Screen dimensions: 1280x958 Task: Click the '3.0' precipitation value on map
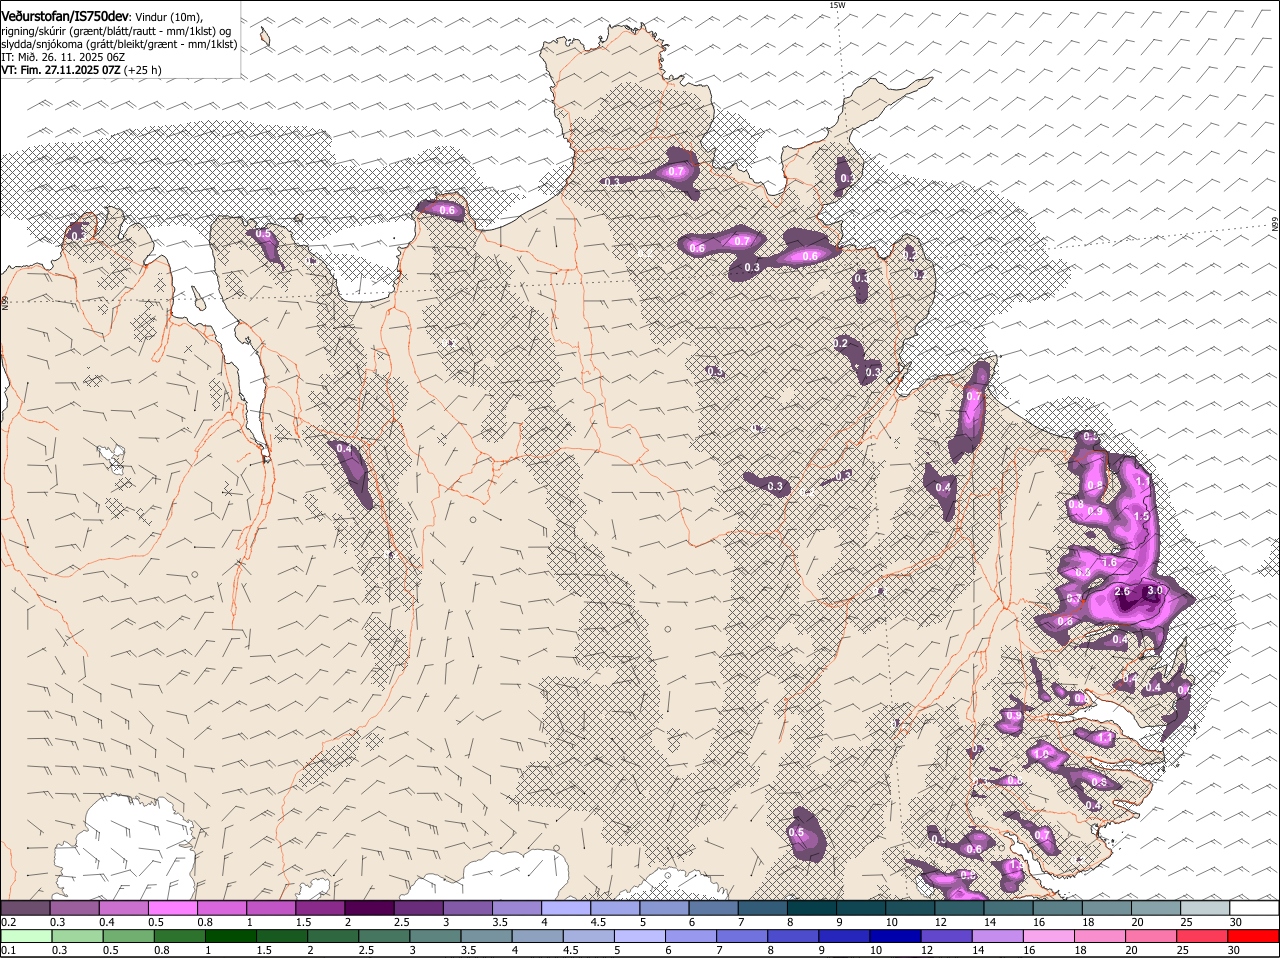pyautogui.click(x=1155, y=591)
